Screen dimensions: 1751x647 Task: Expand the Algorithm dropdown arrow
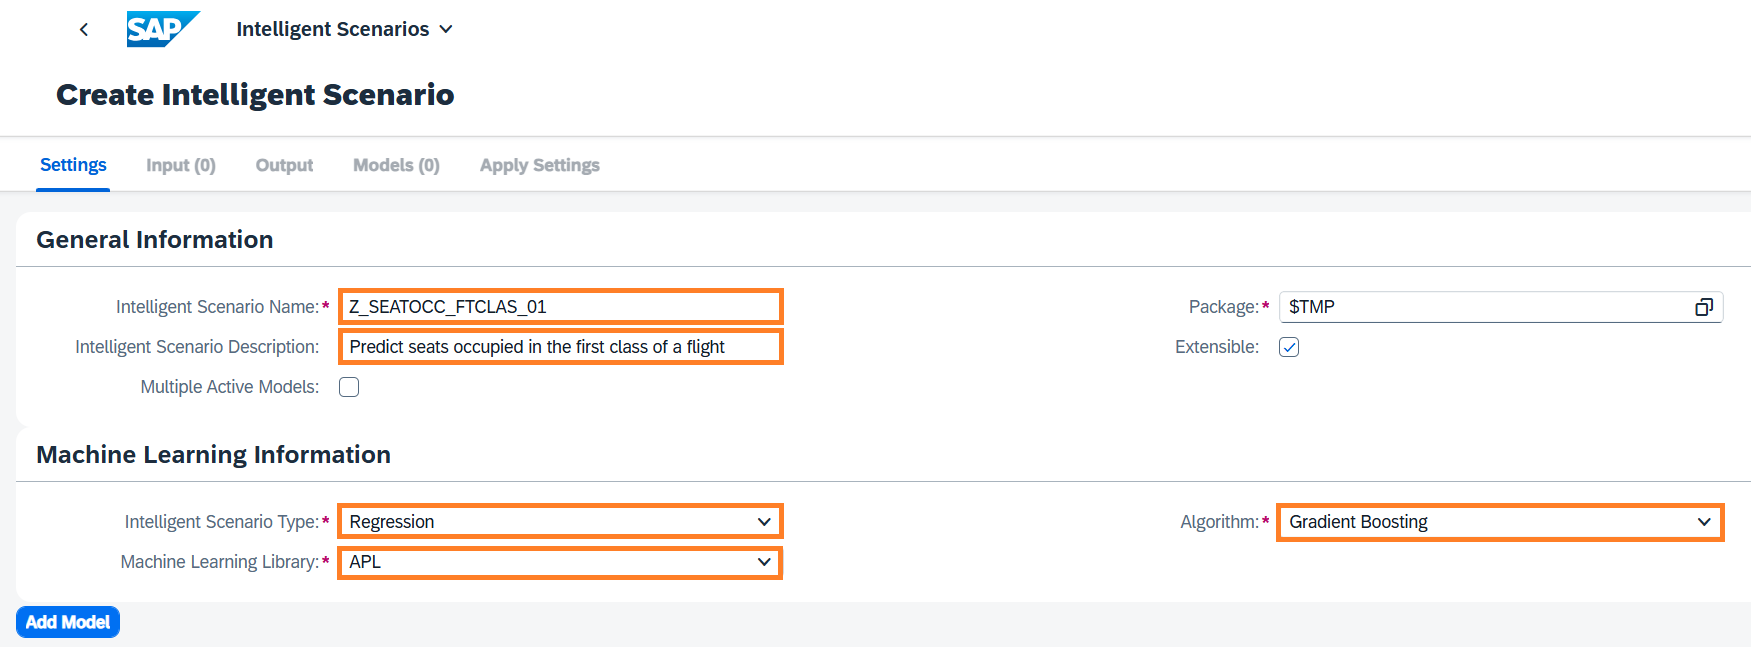(1704, 522)
